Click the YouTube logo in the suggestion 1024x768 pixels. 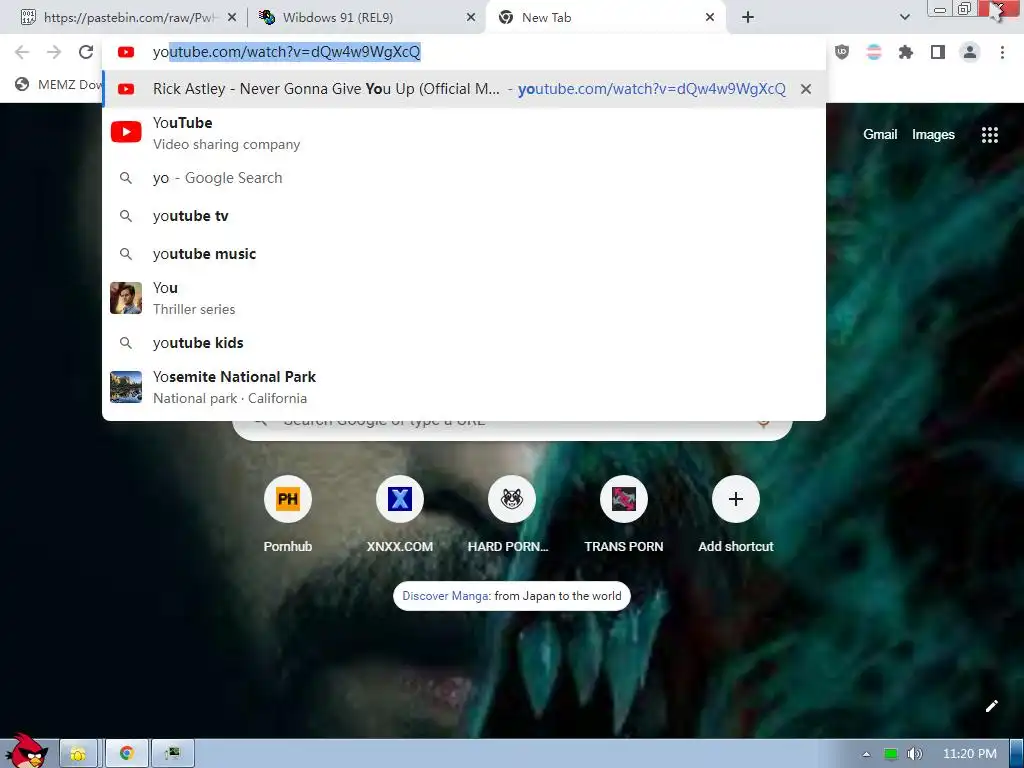pyautogui.click(x=126, y=132)
